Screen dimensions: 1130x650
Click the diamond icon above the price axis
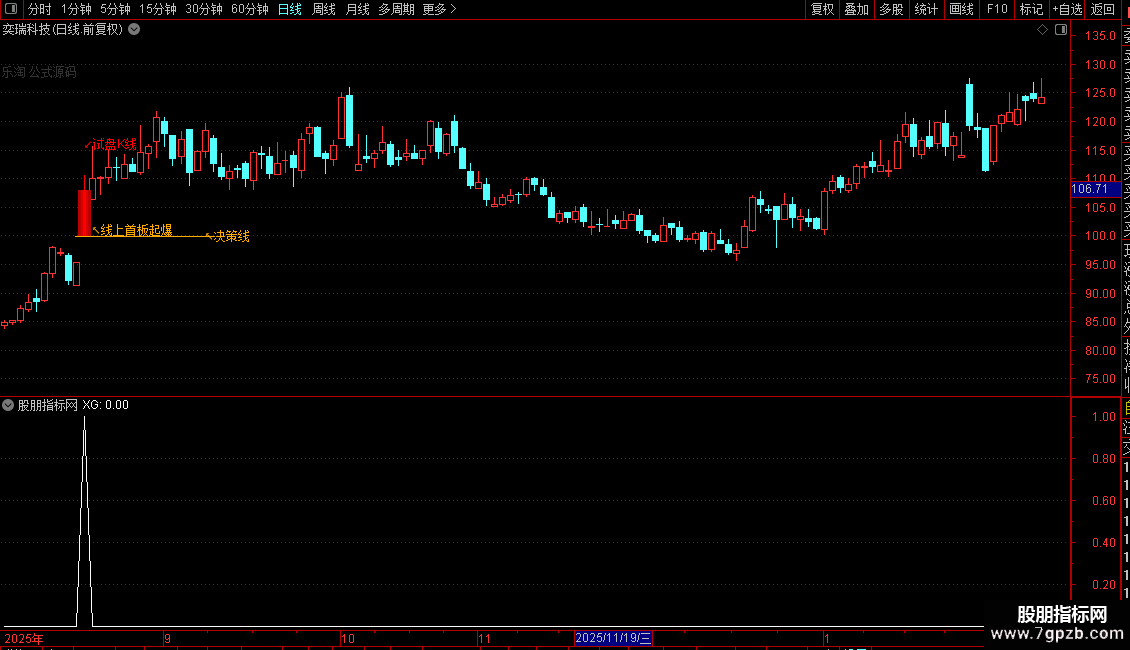point(1042,30)
